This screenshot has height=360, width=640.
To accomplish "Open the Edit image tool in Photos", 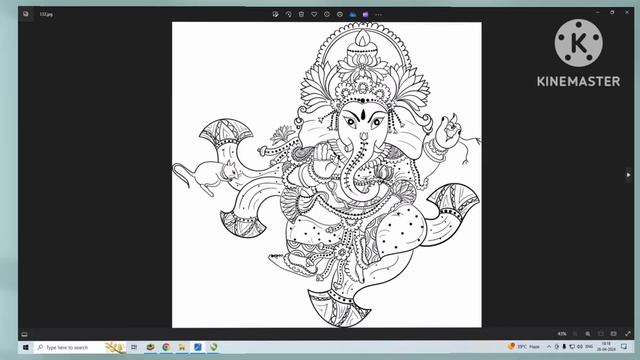I will pyautogui.click(x=276, y=14).
